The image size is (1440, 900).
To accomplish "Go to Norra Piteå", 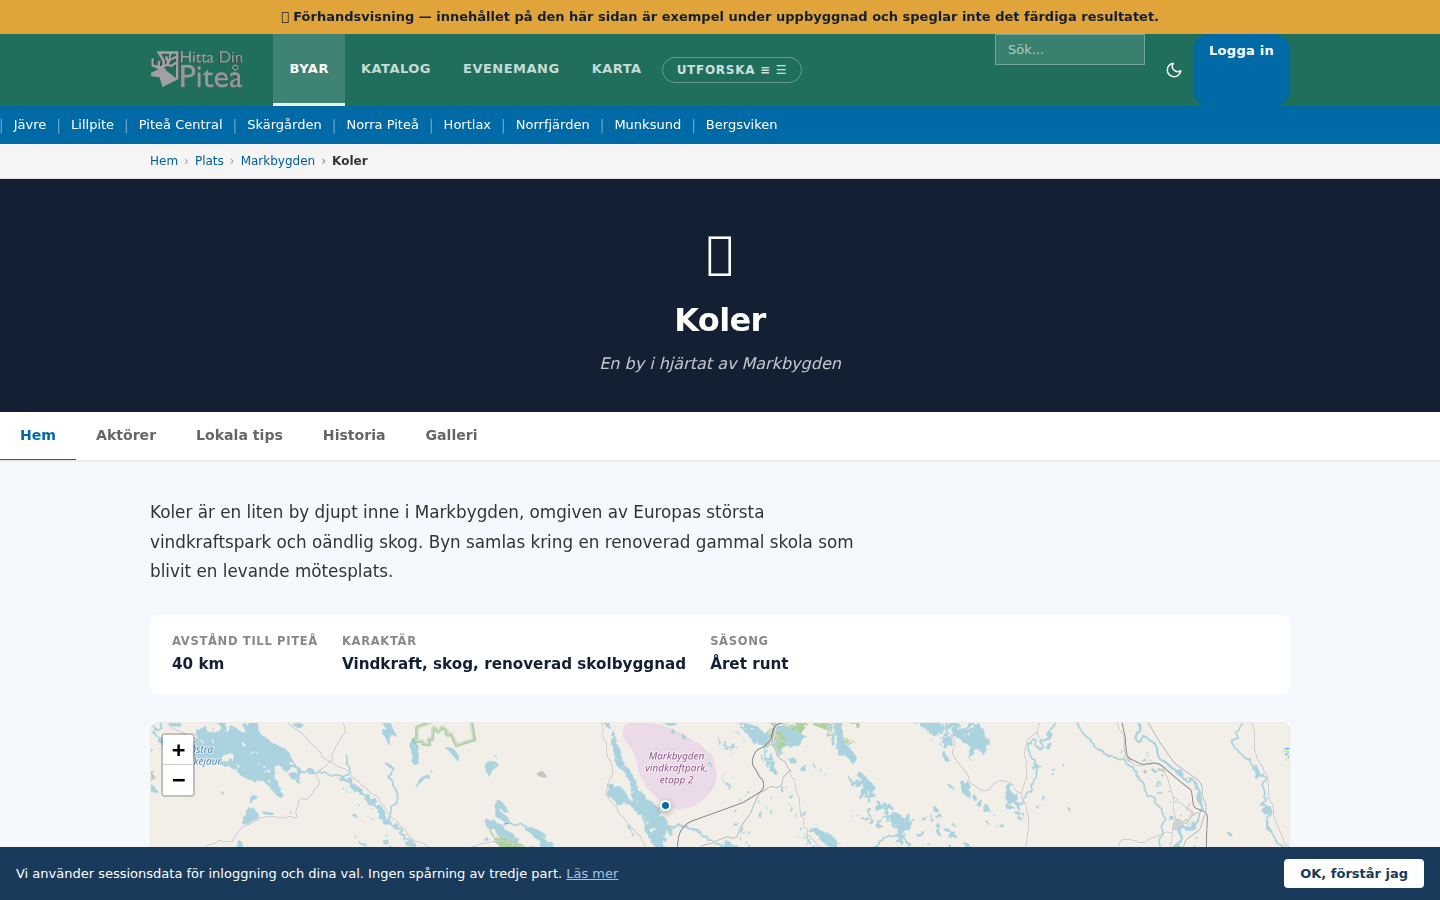I will (x=383, y=125).
